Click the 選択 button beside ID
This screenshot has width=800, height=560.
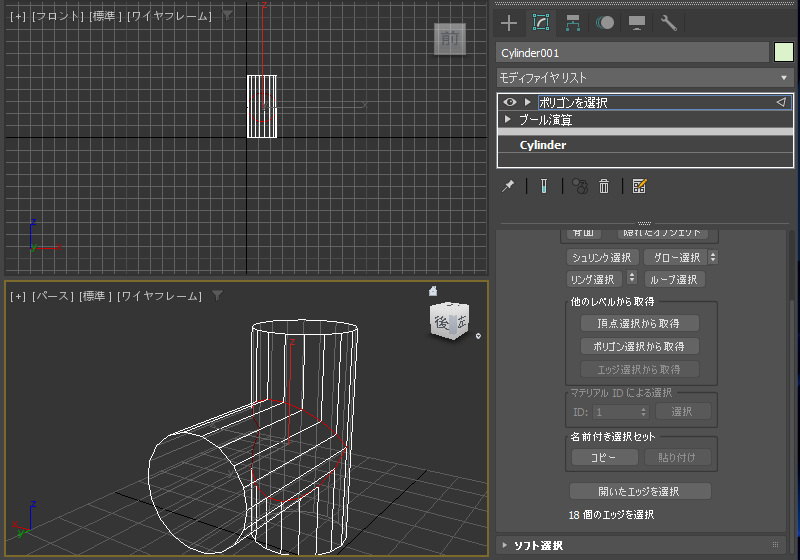click(x=683, y=412)
